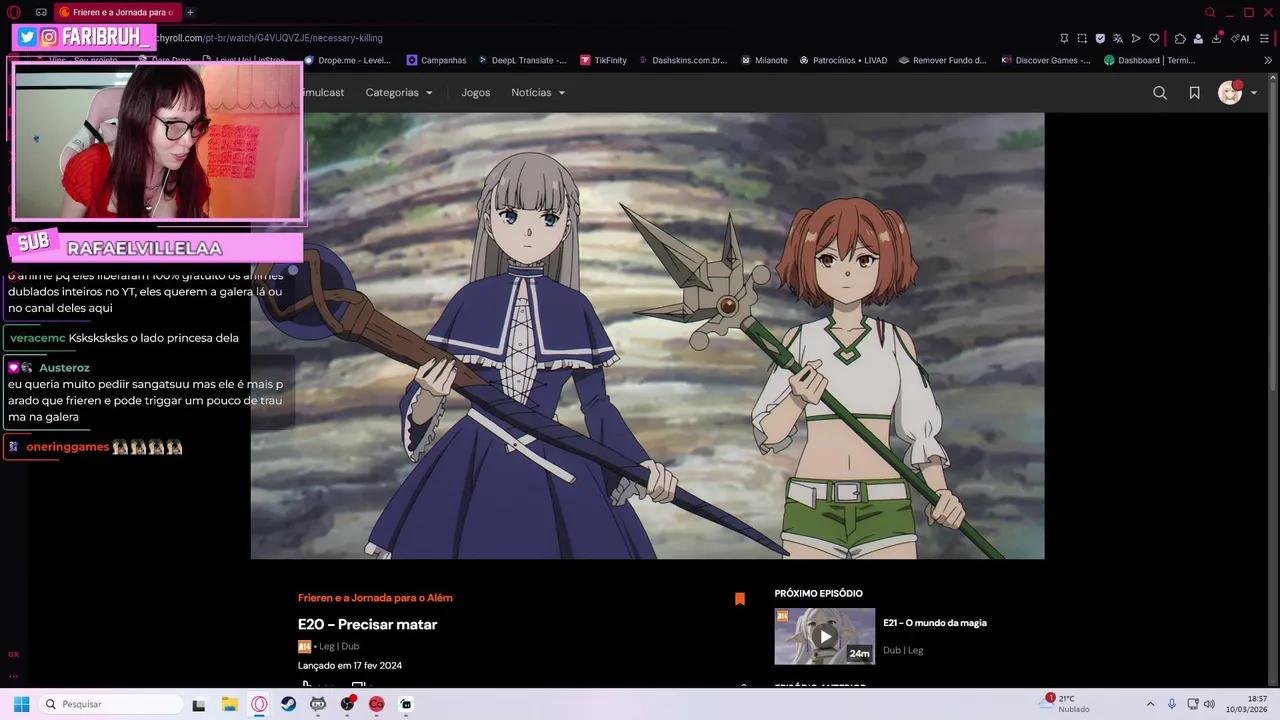Open the ad blocker shield icon

coord(1100,38)
